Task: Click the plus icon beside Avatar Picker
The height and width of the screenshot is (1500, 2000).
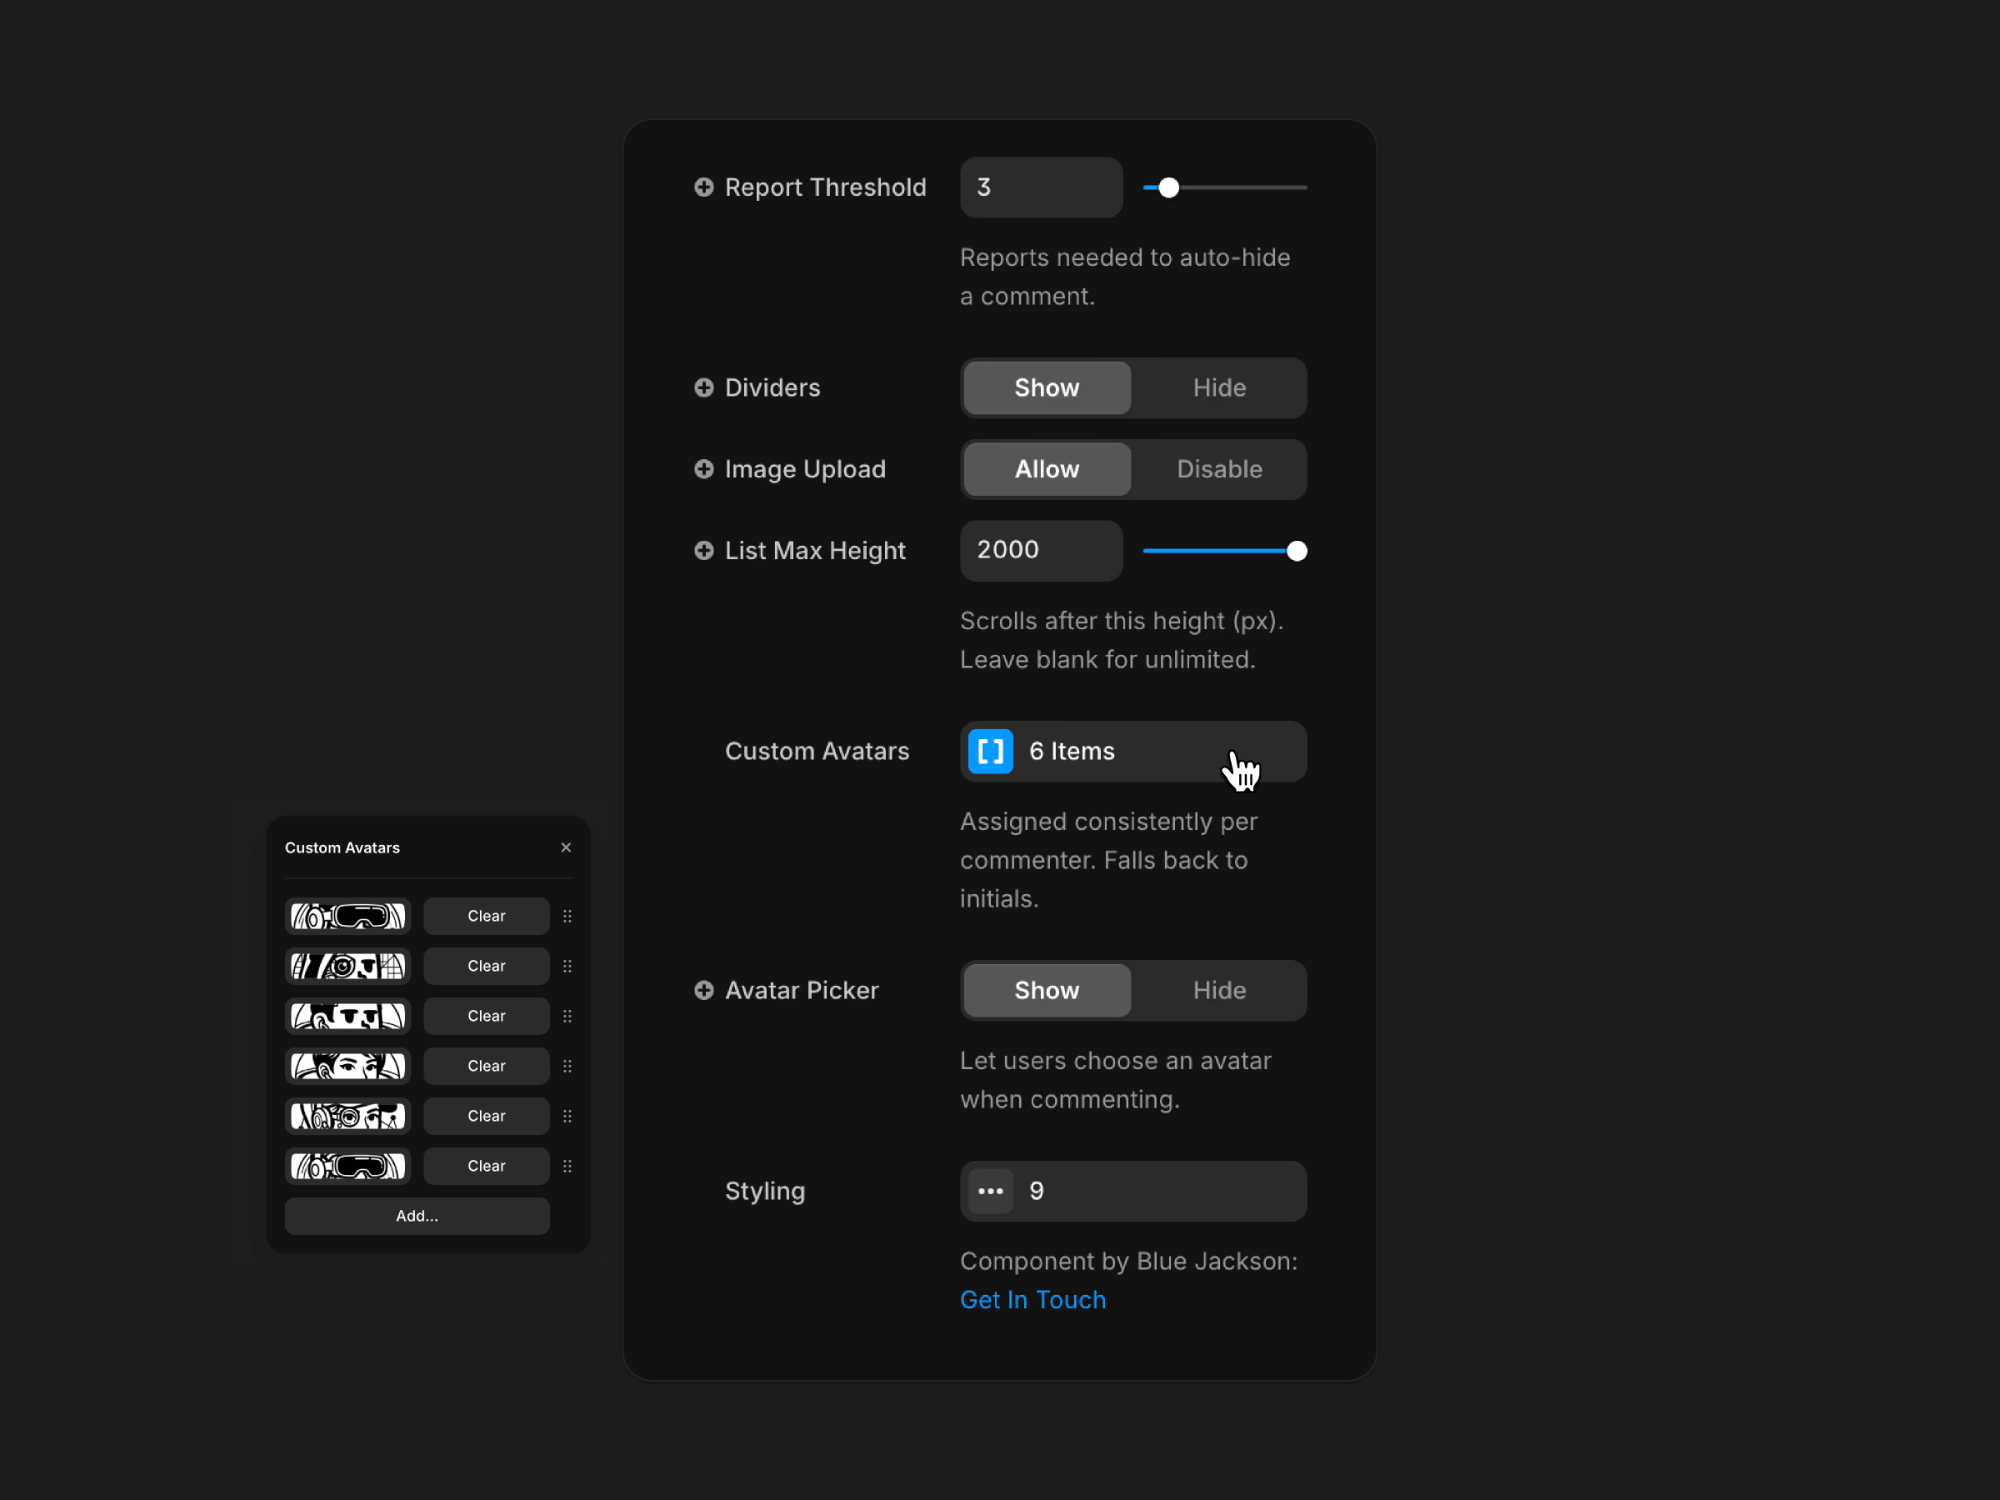Action: [703, 990]
